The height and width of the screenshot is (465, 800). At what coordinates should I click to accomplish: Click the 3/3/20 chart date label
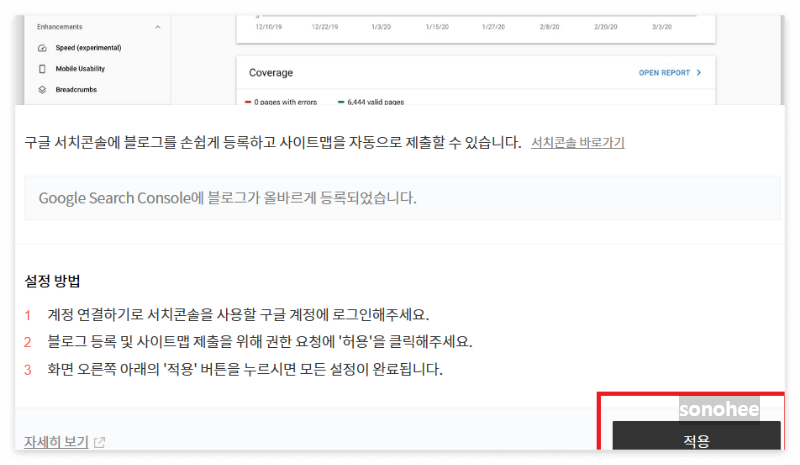pyautogui.click(x=662, y=27)
